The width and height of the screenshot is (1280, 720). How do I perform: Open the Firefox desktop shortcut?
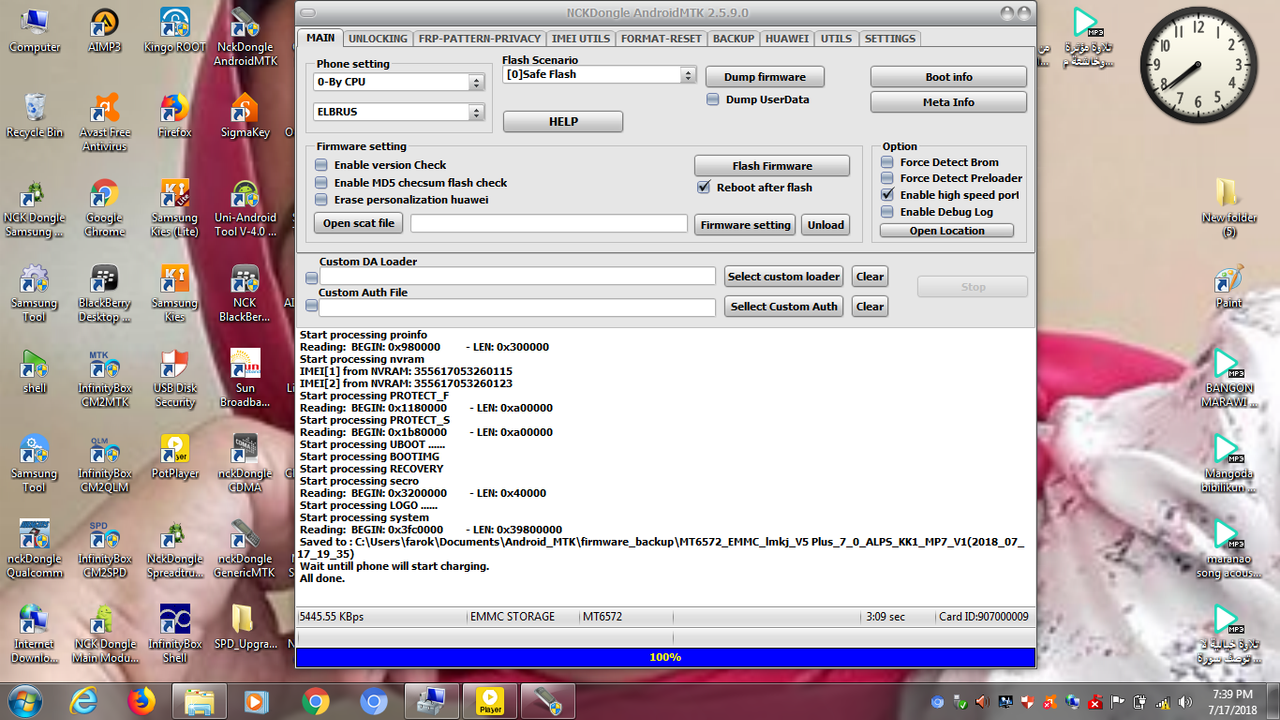click(x=175, y=115)
